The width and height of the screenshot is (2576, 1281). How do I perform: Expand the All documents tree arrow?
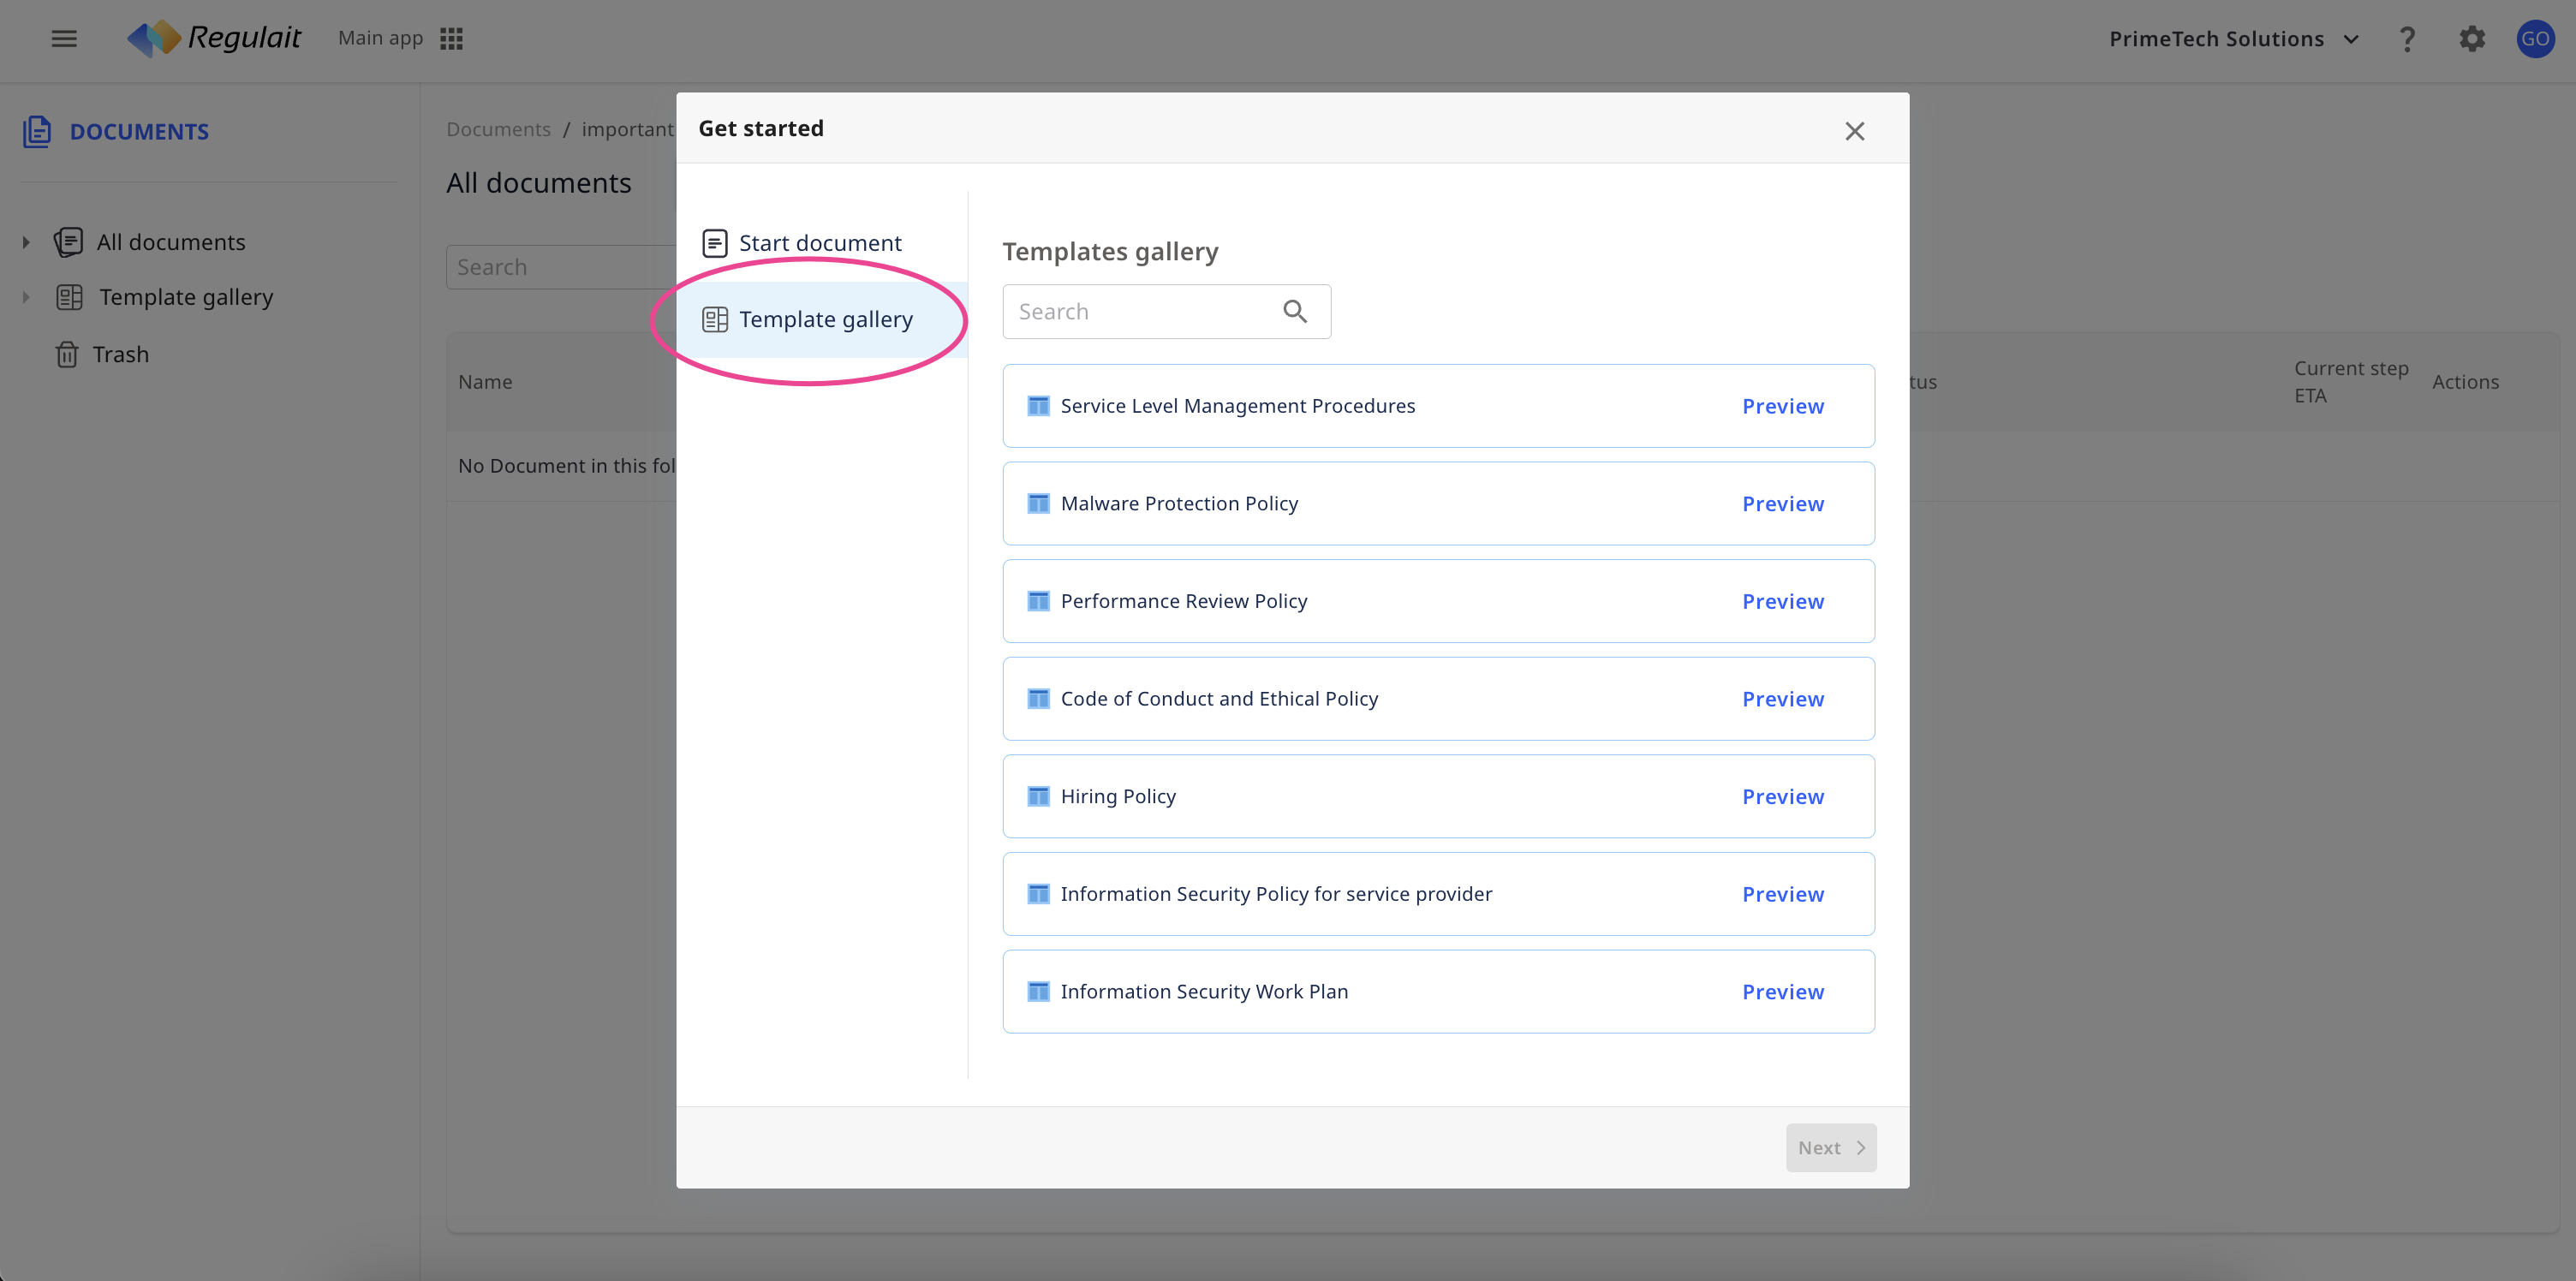click(26, 242)
